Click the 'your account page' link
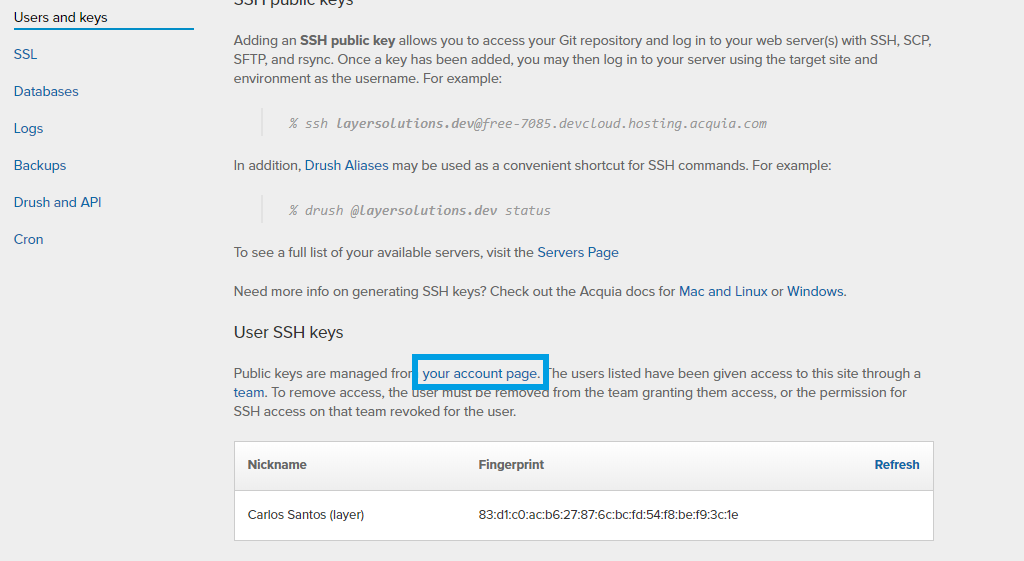This screenshot has width=1024, height=561. click(480, 373)
